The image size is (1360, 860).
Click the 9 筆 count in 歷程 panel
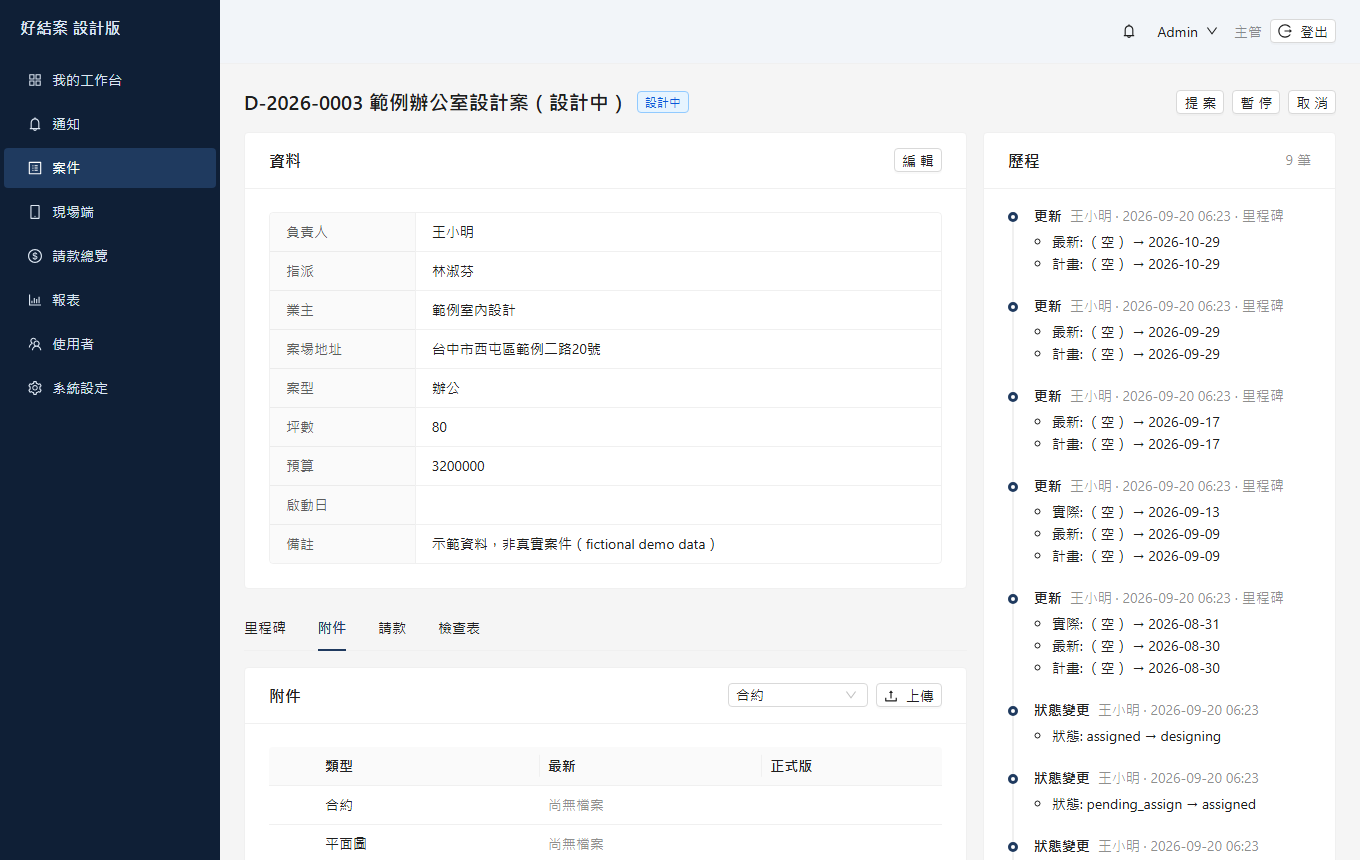(x=1298, y=160)
